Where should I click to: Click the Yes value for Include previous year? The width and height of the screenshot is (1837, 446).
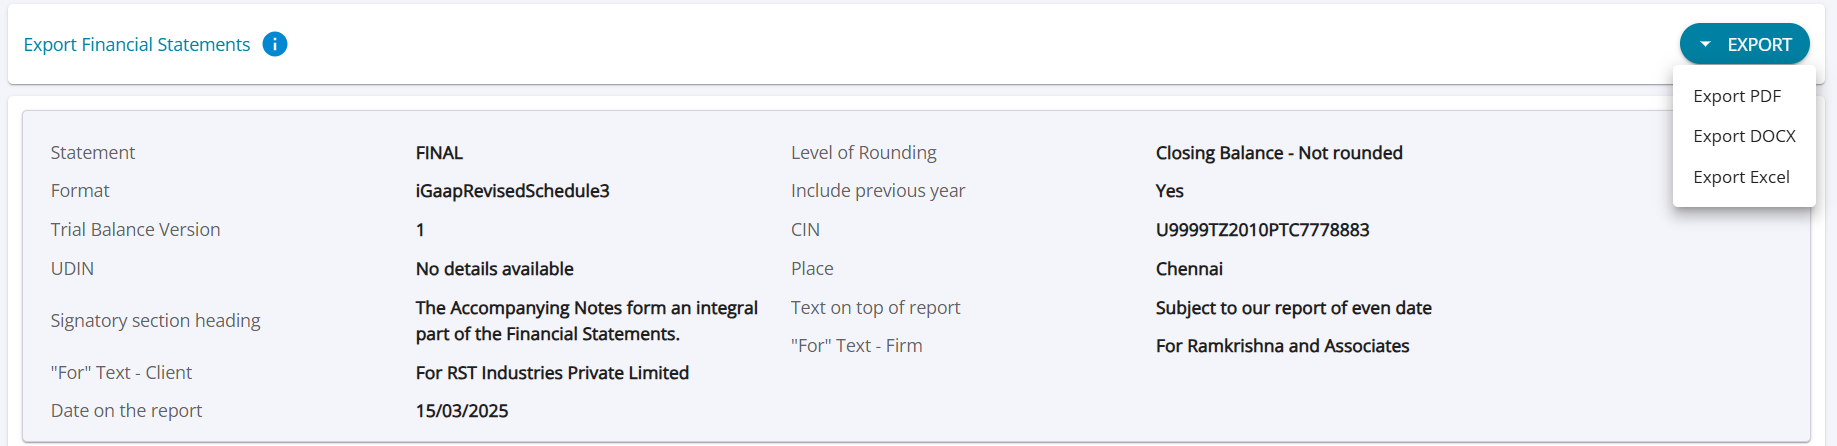[x=1169, y=191]
